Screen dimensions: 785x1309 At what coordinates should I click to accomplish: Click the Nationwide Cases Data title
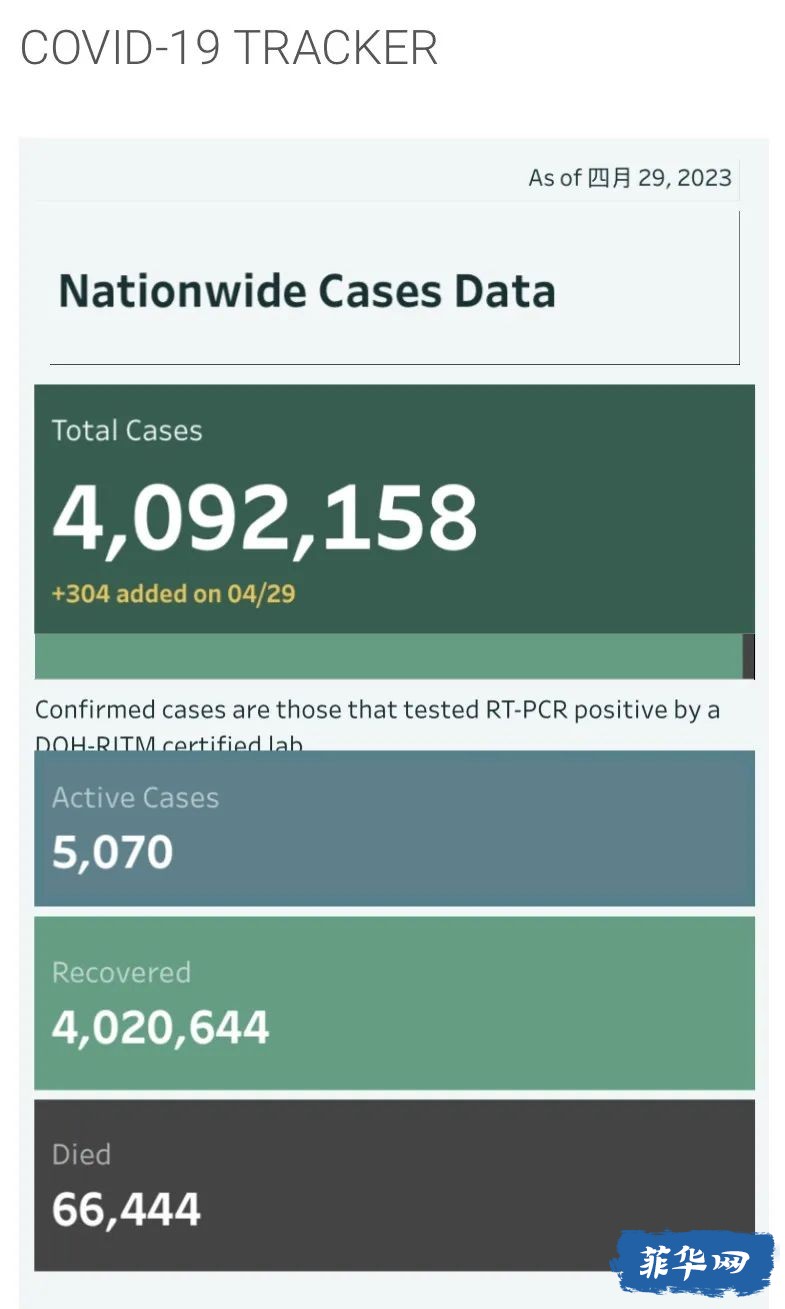click(307, 291)
